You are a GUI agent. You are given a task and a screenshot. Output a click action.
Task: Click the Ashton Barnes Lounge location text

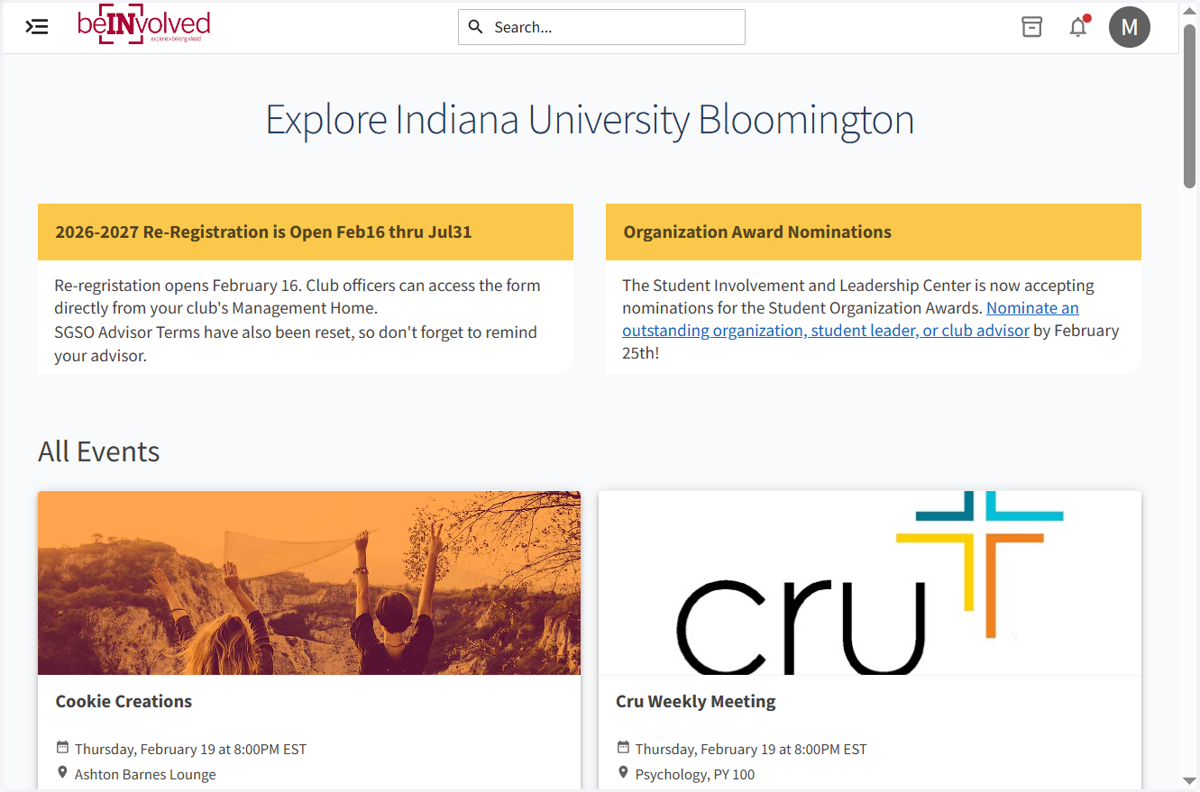click(x=145, y=774)
